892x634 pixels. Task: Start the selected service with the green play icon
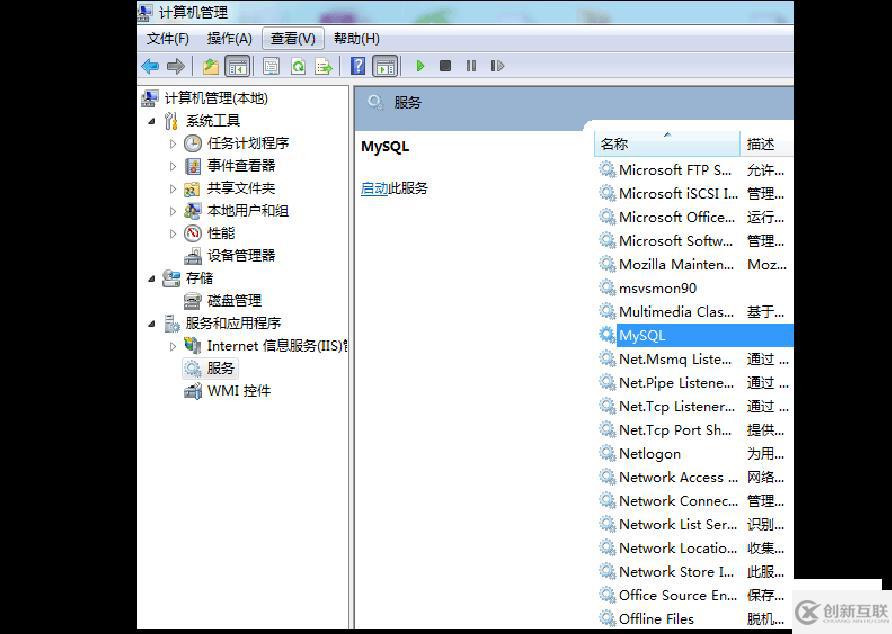420,65
